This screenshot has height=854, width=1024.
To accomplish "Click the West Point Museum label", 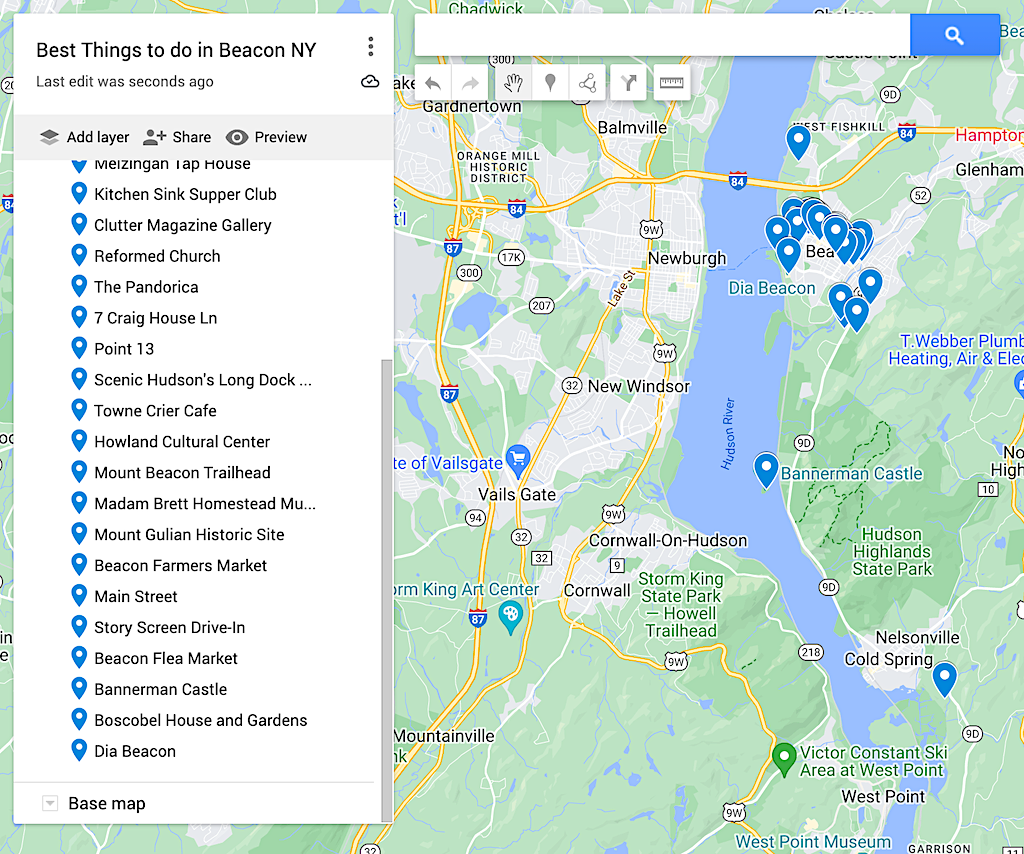I will click(813, 842).
